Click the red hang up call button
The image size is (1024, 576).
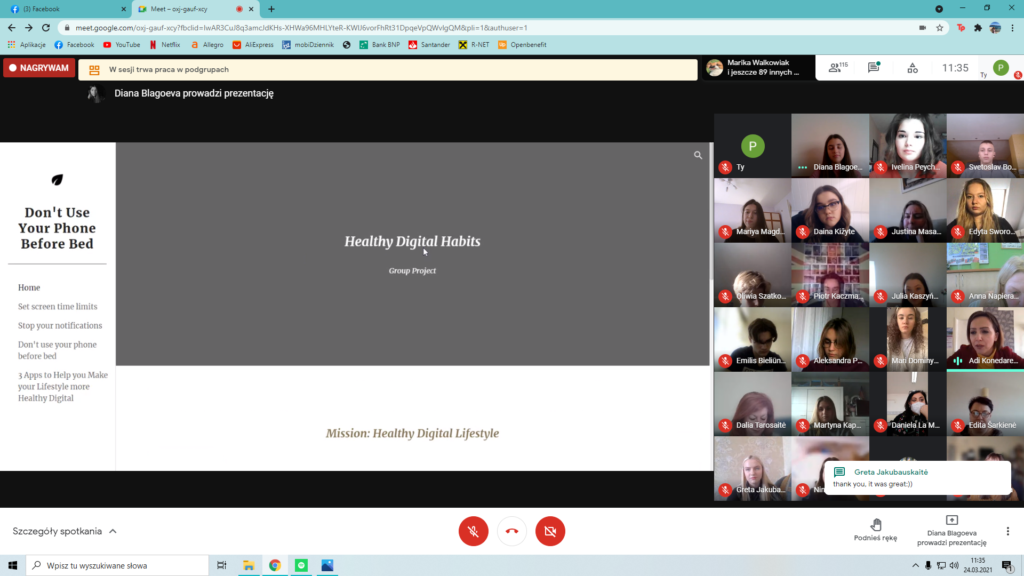[x=512, y=531]
